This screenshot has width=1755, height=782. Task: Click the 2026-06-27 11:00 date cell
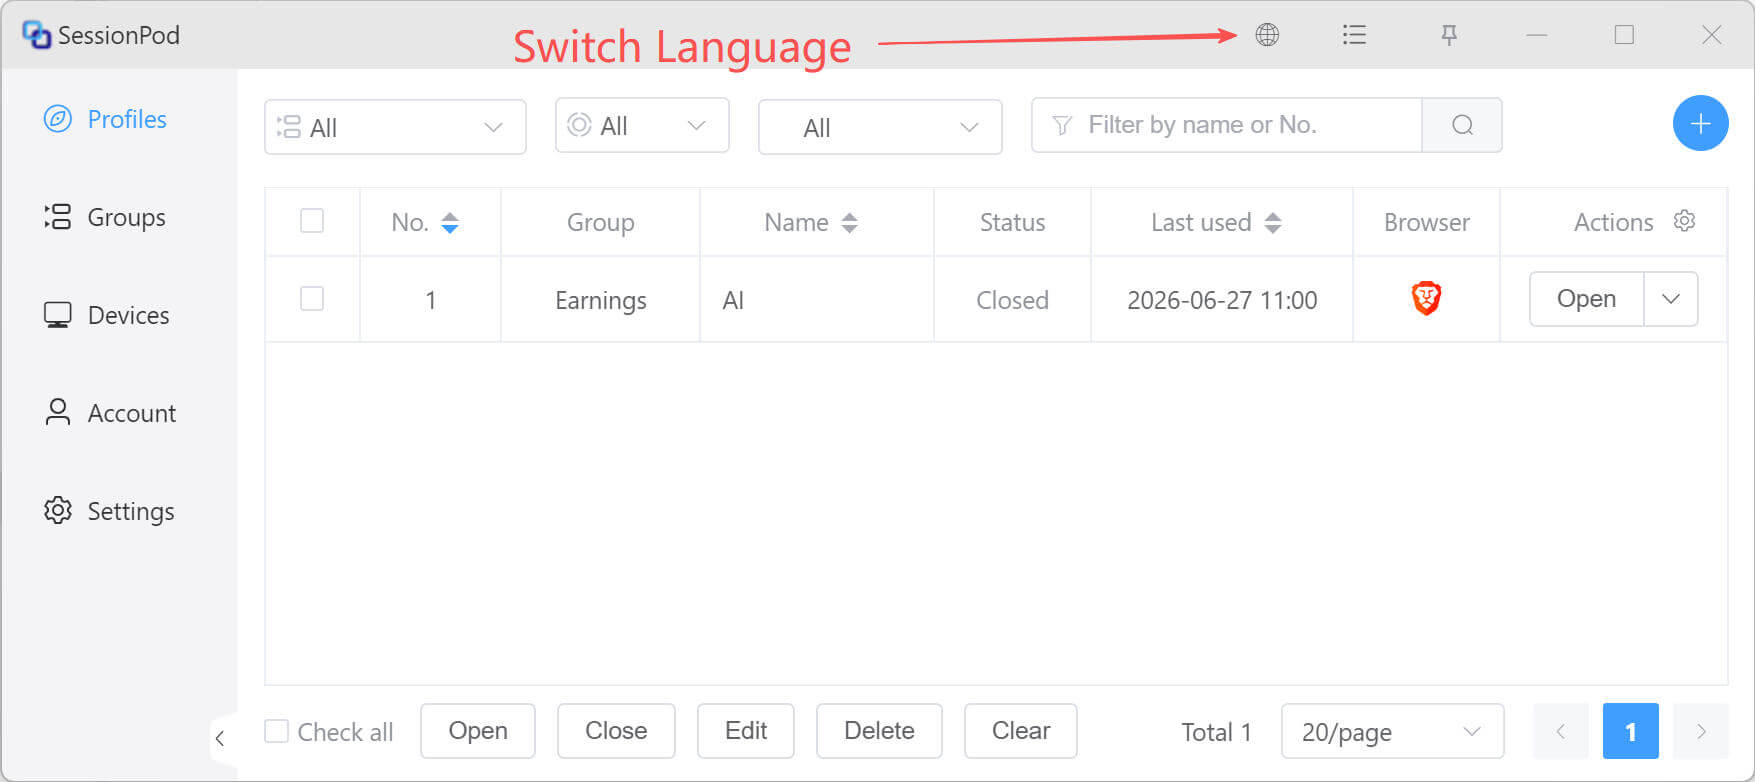1222,300
